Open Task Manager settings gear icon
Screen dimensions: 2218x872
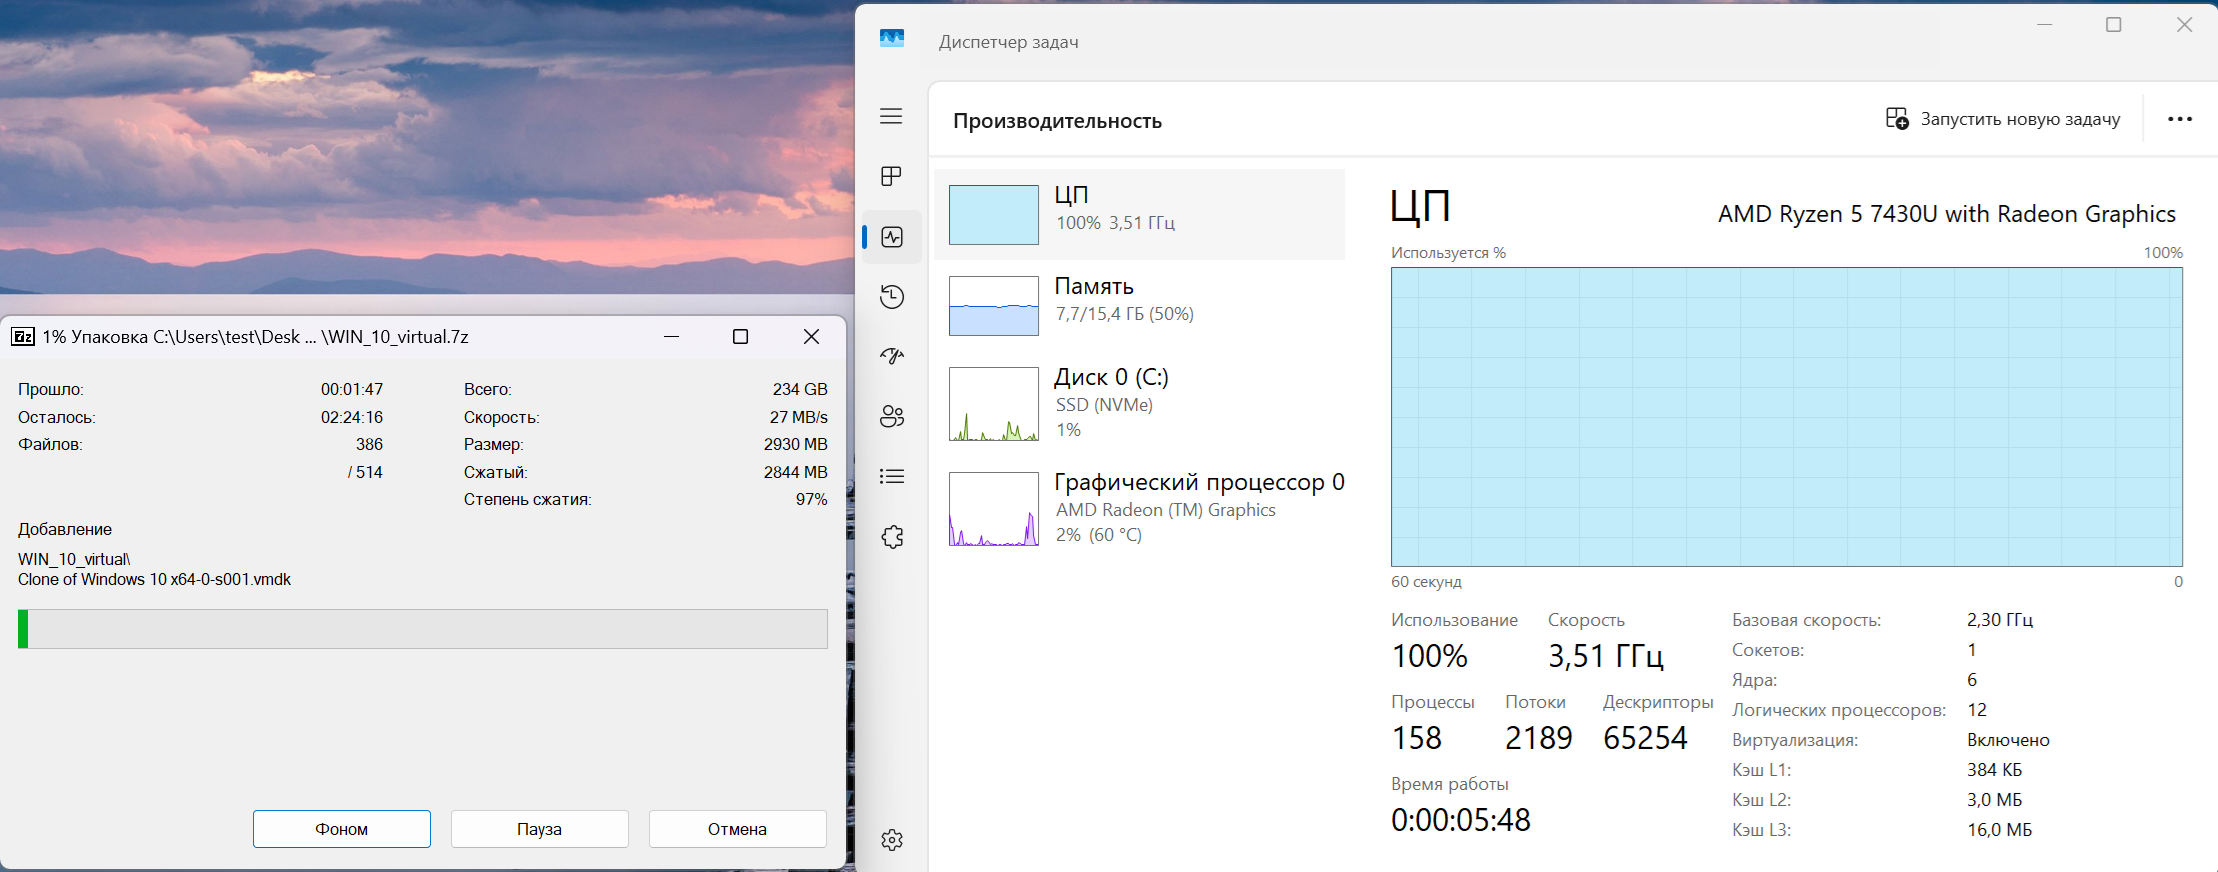click(x=892, y=840)
